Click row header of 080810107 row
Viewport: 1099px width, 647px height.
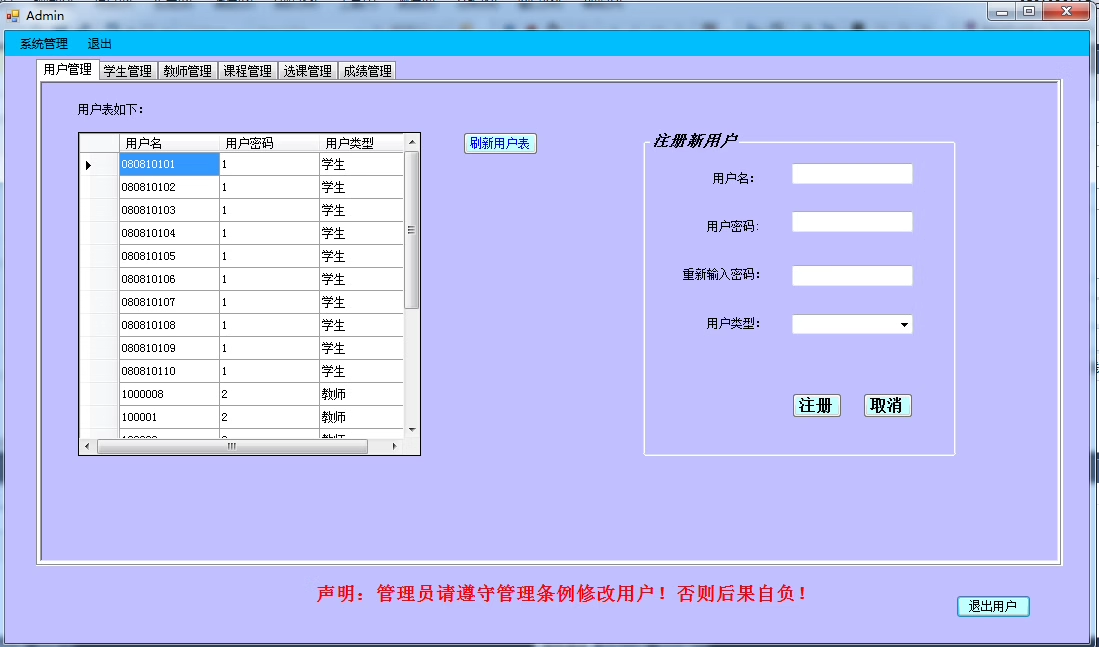pos(99,302)
